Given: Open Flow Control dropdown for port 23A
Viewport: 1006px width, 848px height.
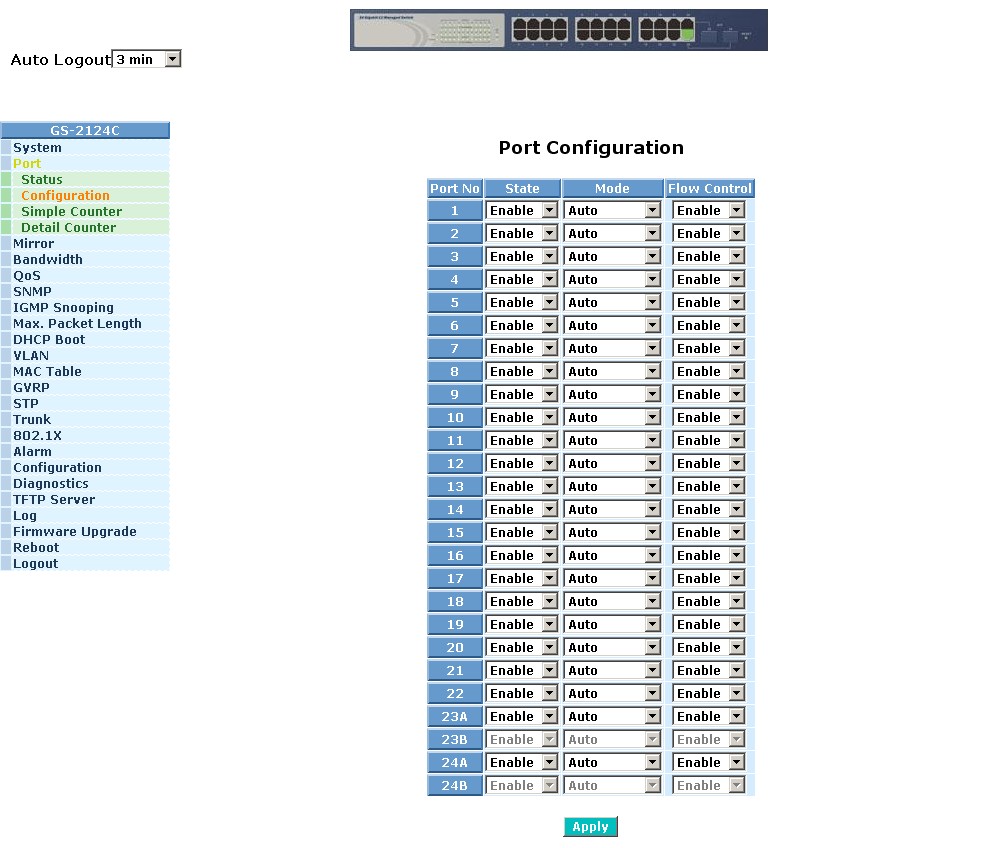Looking at the screenshot, I should [708, 717].
